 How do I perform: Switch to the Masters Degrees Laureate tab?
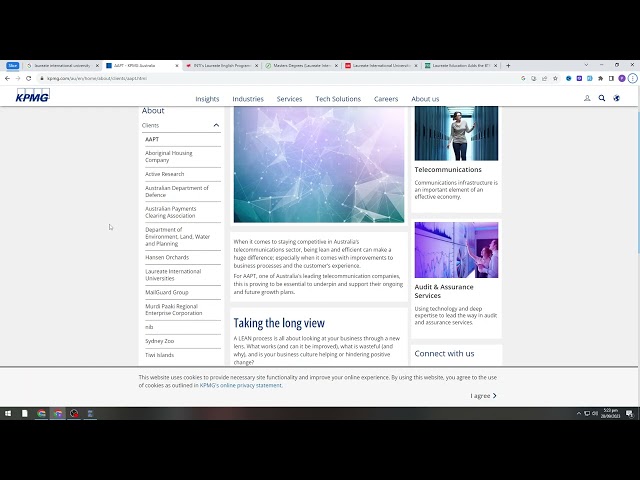click(x=302, y=65)
